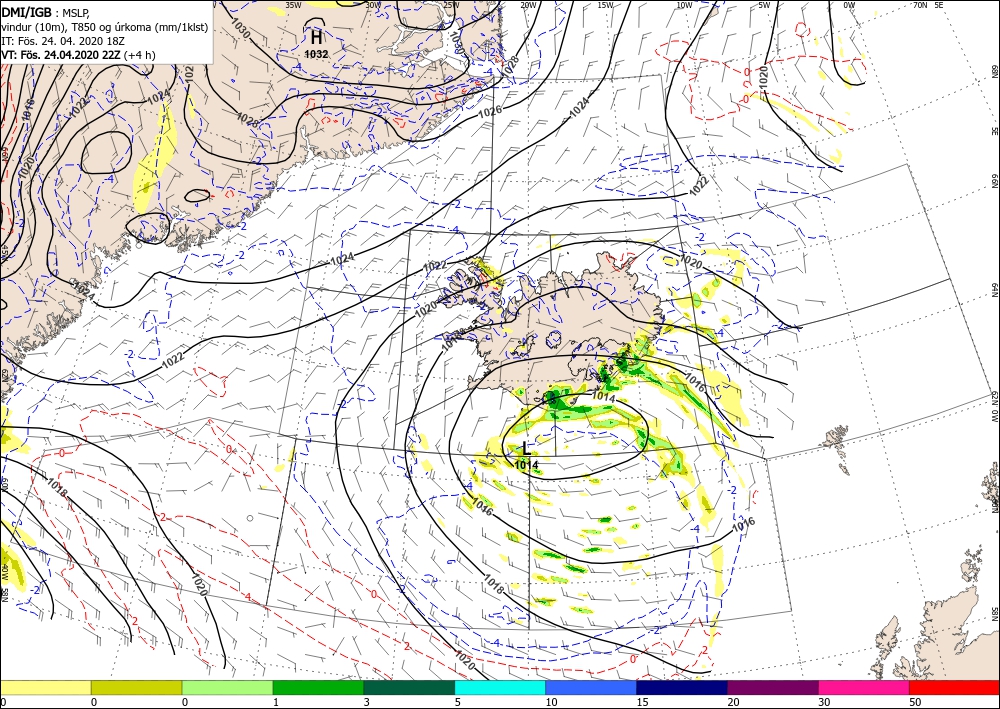
Task: Click the legend value 10
Action: tap(551, 702)
